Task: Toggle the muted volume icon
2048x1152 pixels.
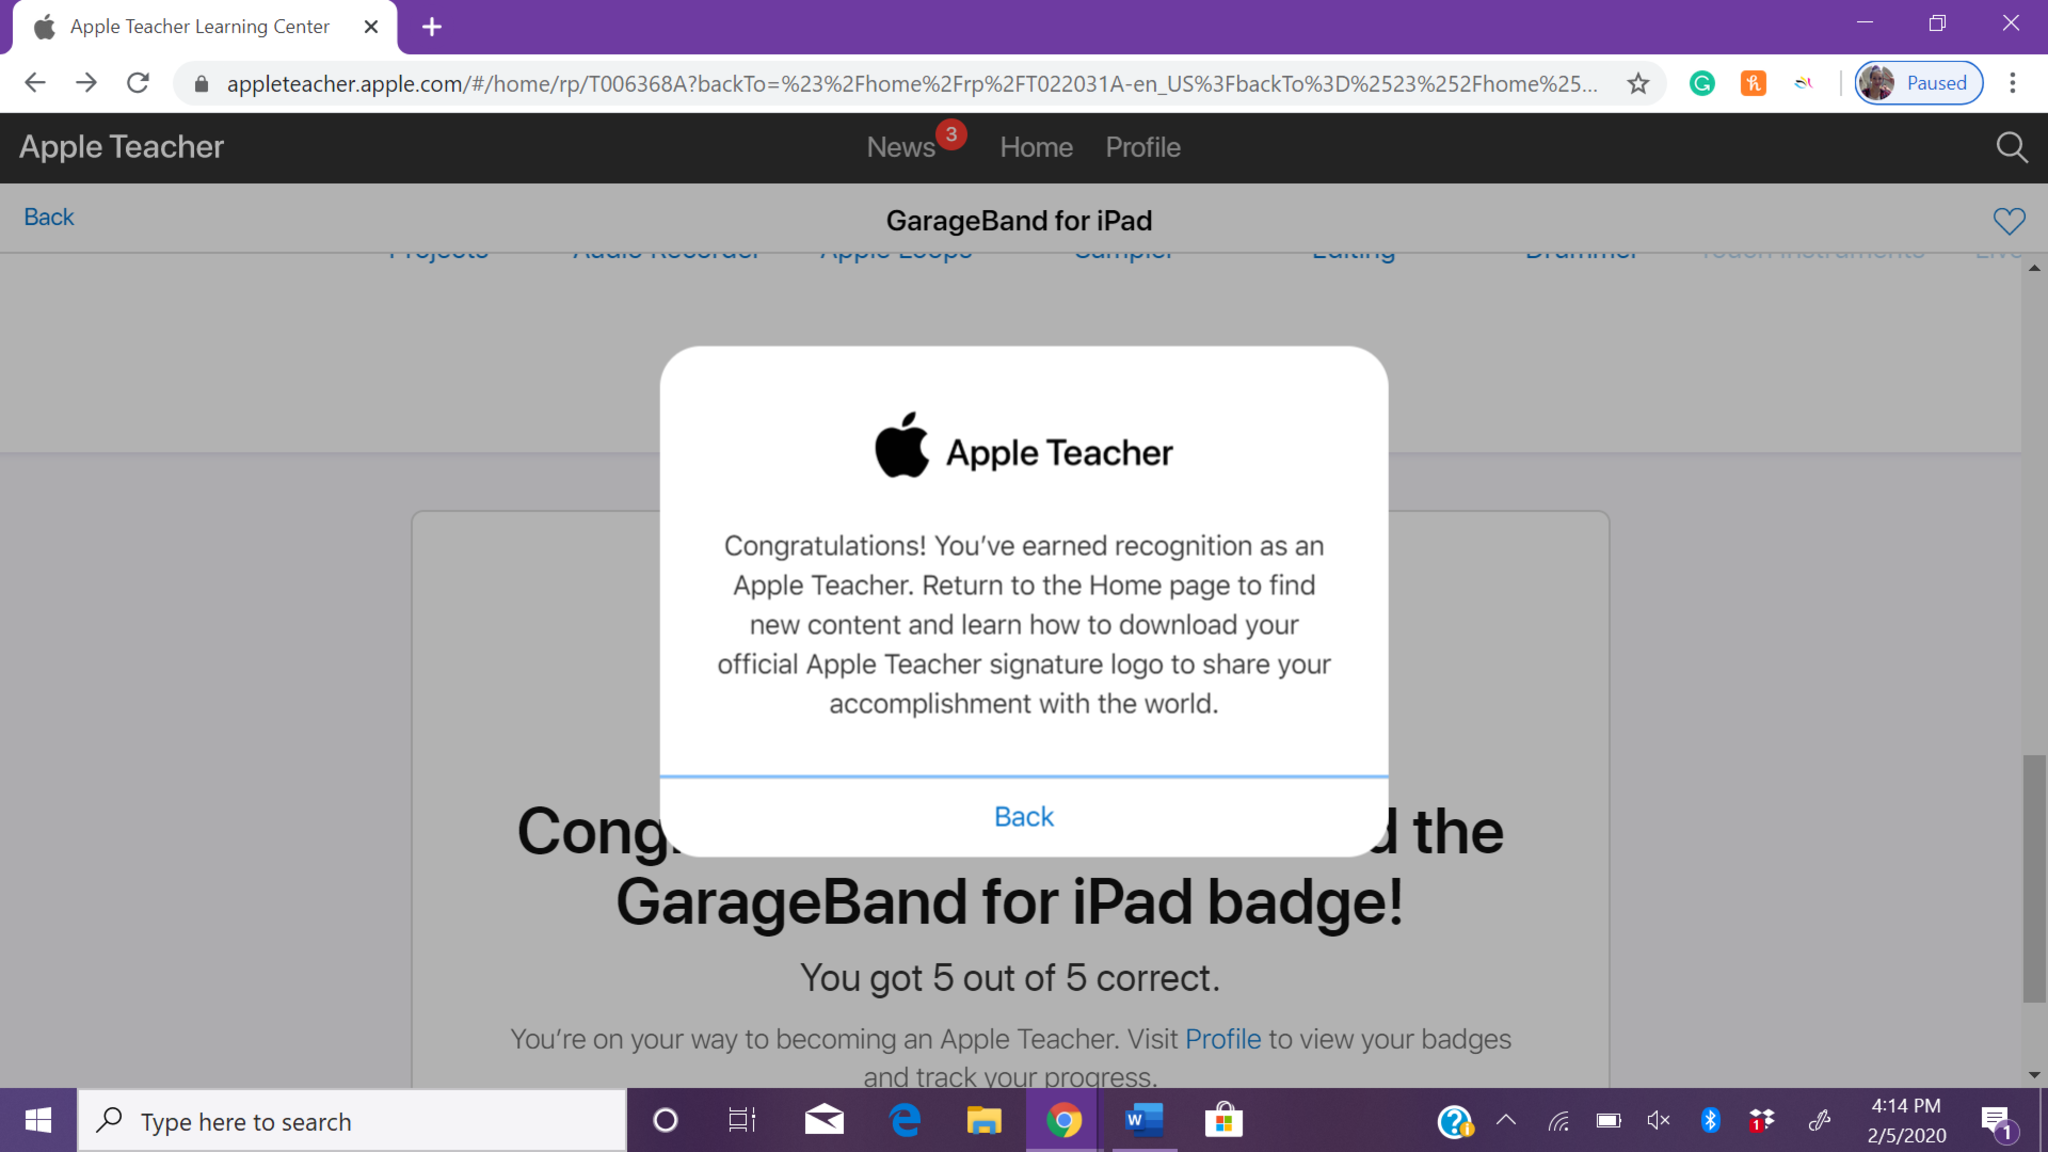Action: (1658, 1120)
